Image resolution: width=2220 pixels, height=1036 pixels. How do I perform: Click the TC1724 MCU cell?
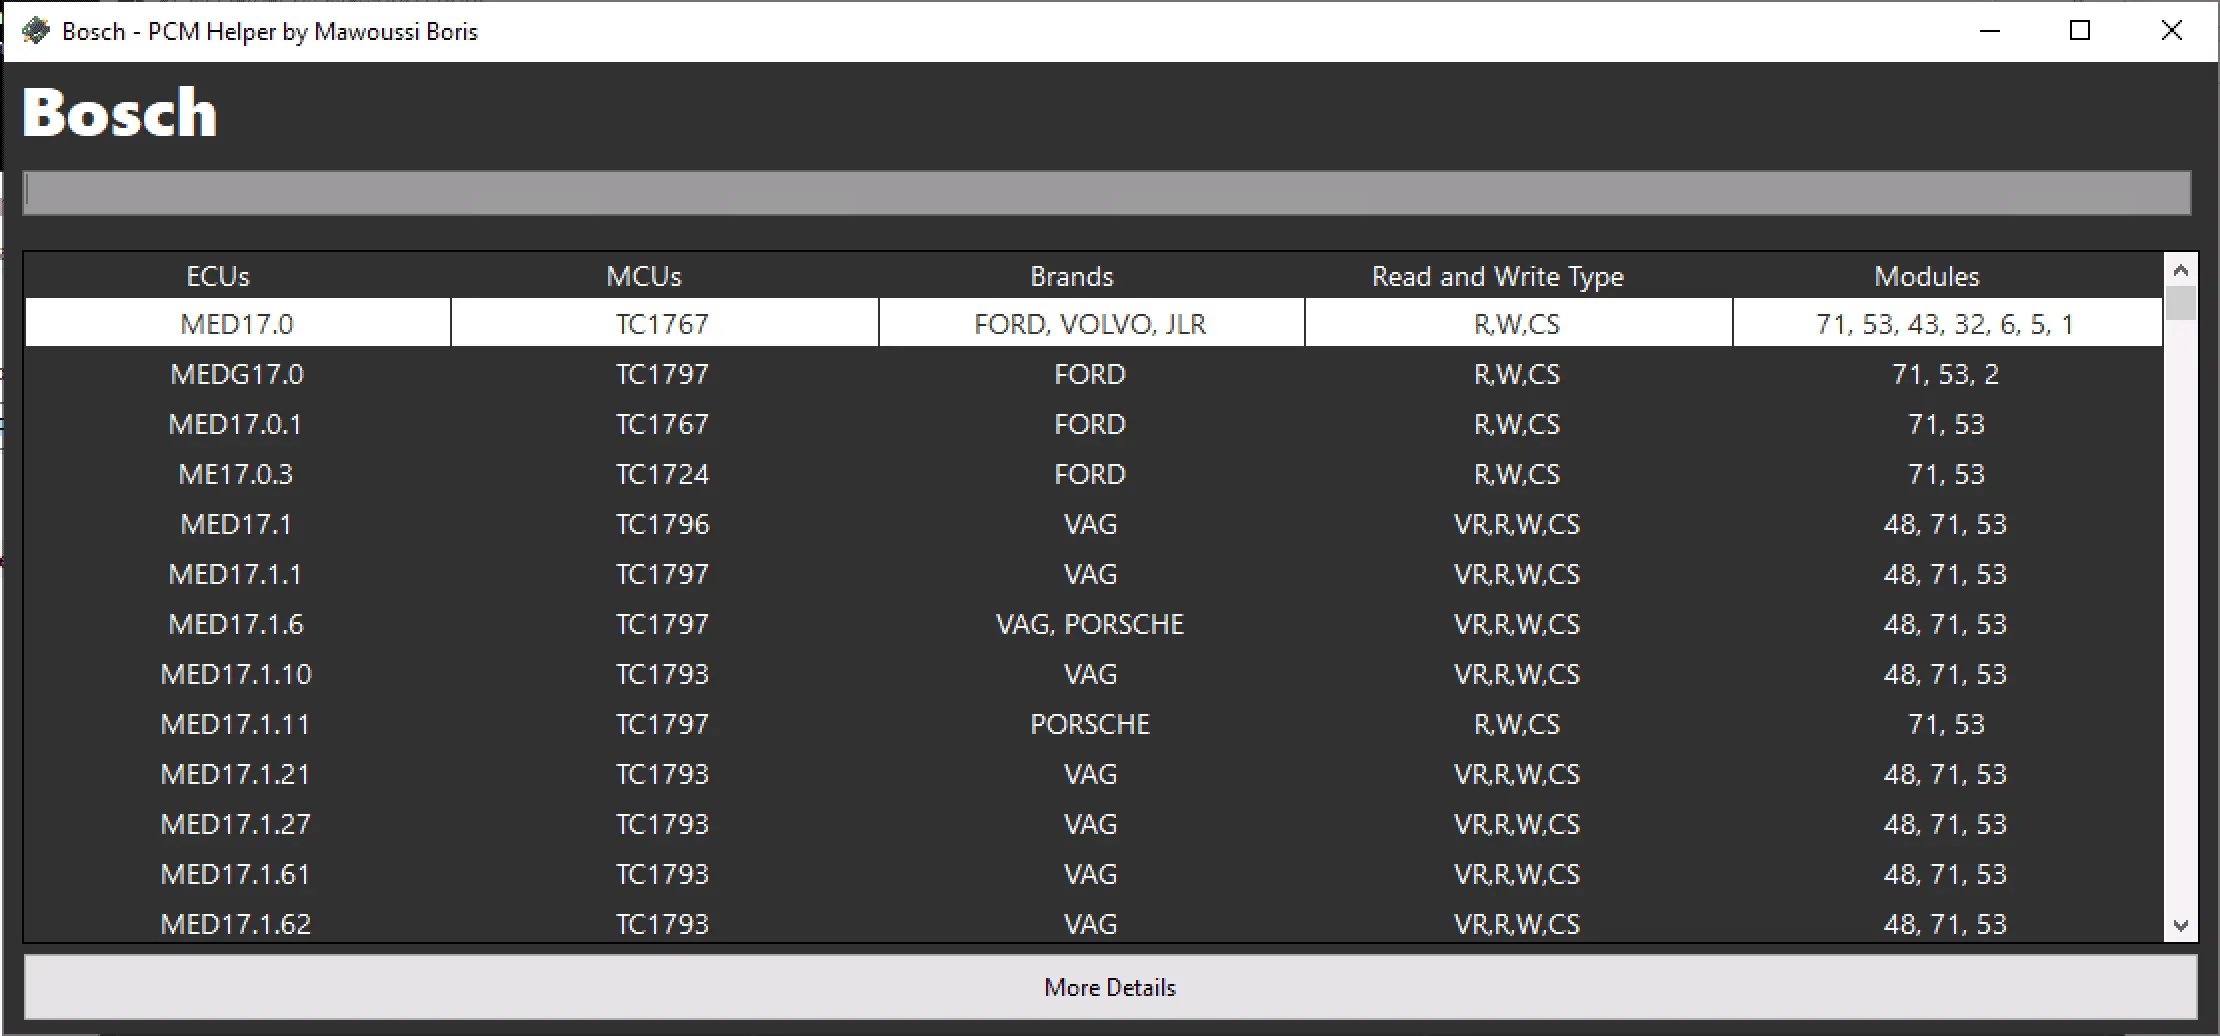662,474
